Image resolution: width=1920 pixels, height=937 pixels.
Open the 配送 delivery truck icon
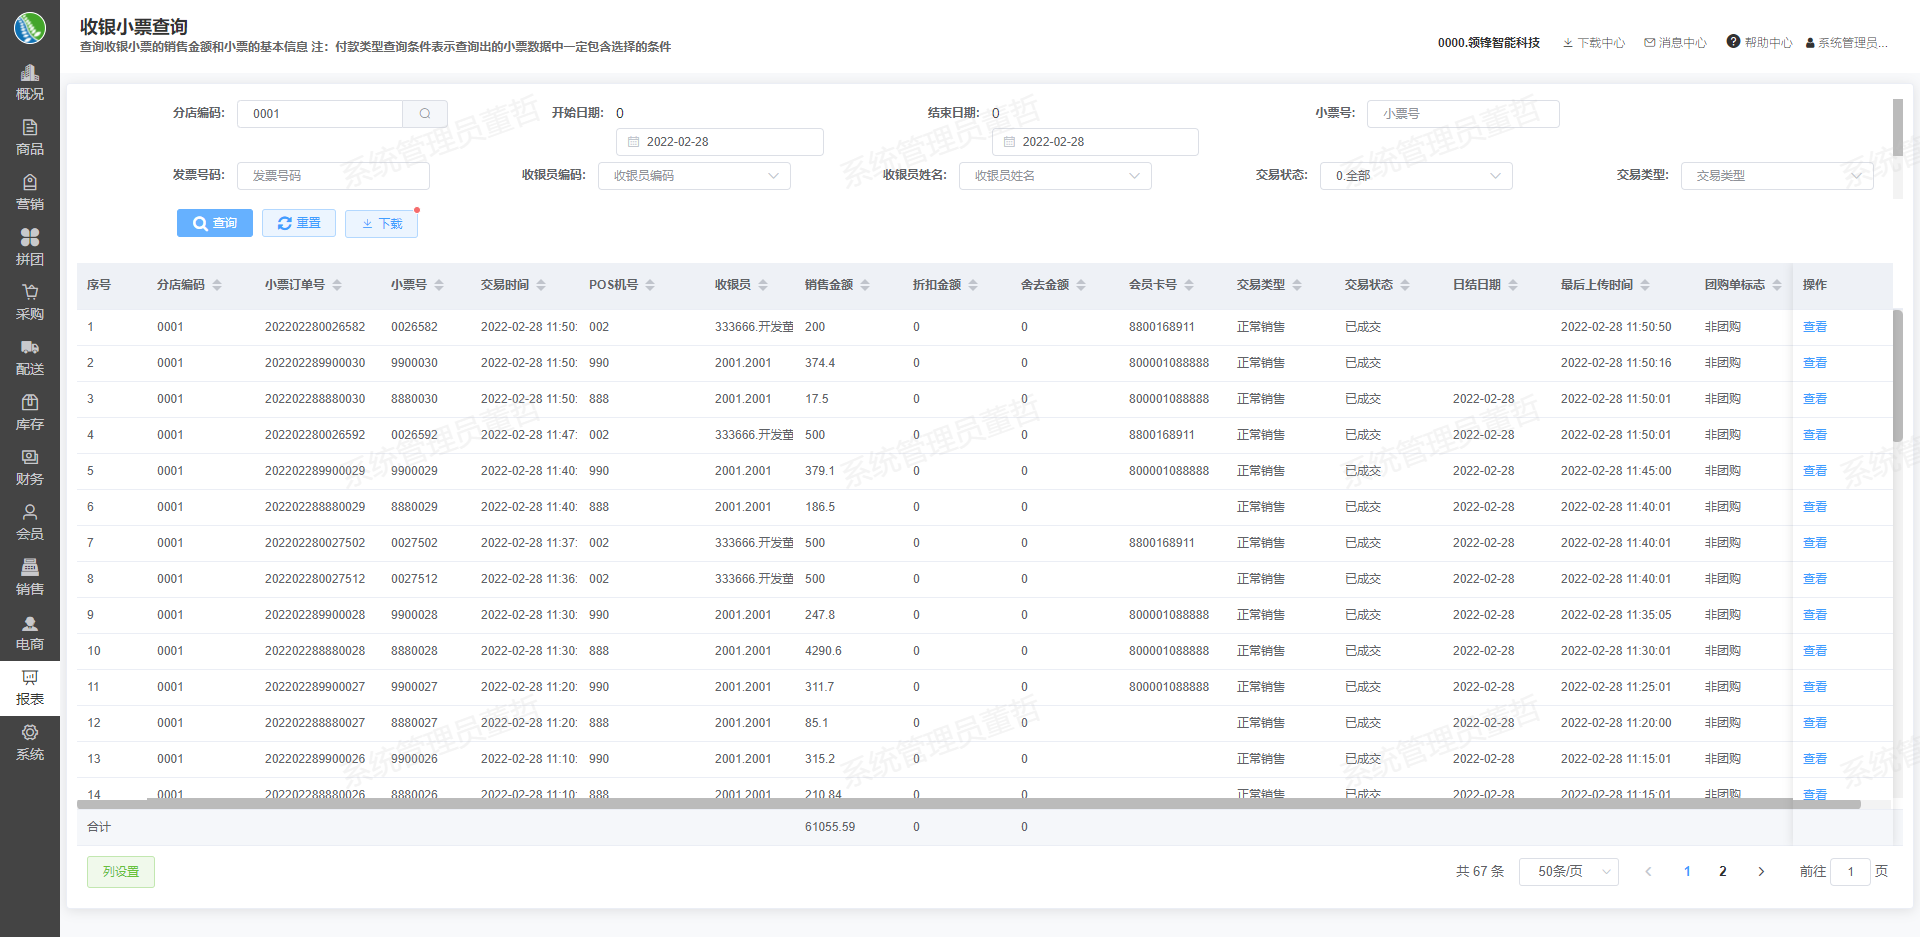click(x=30, y=348)
